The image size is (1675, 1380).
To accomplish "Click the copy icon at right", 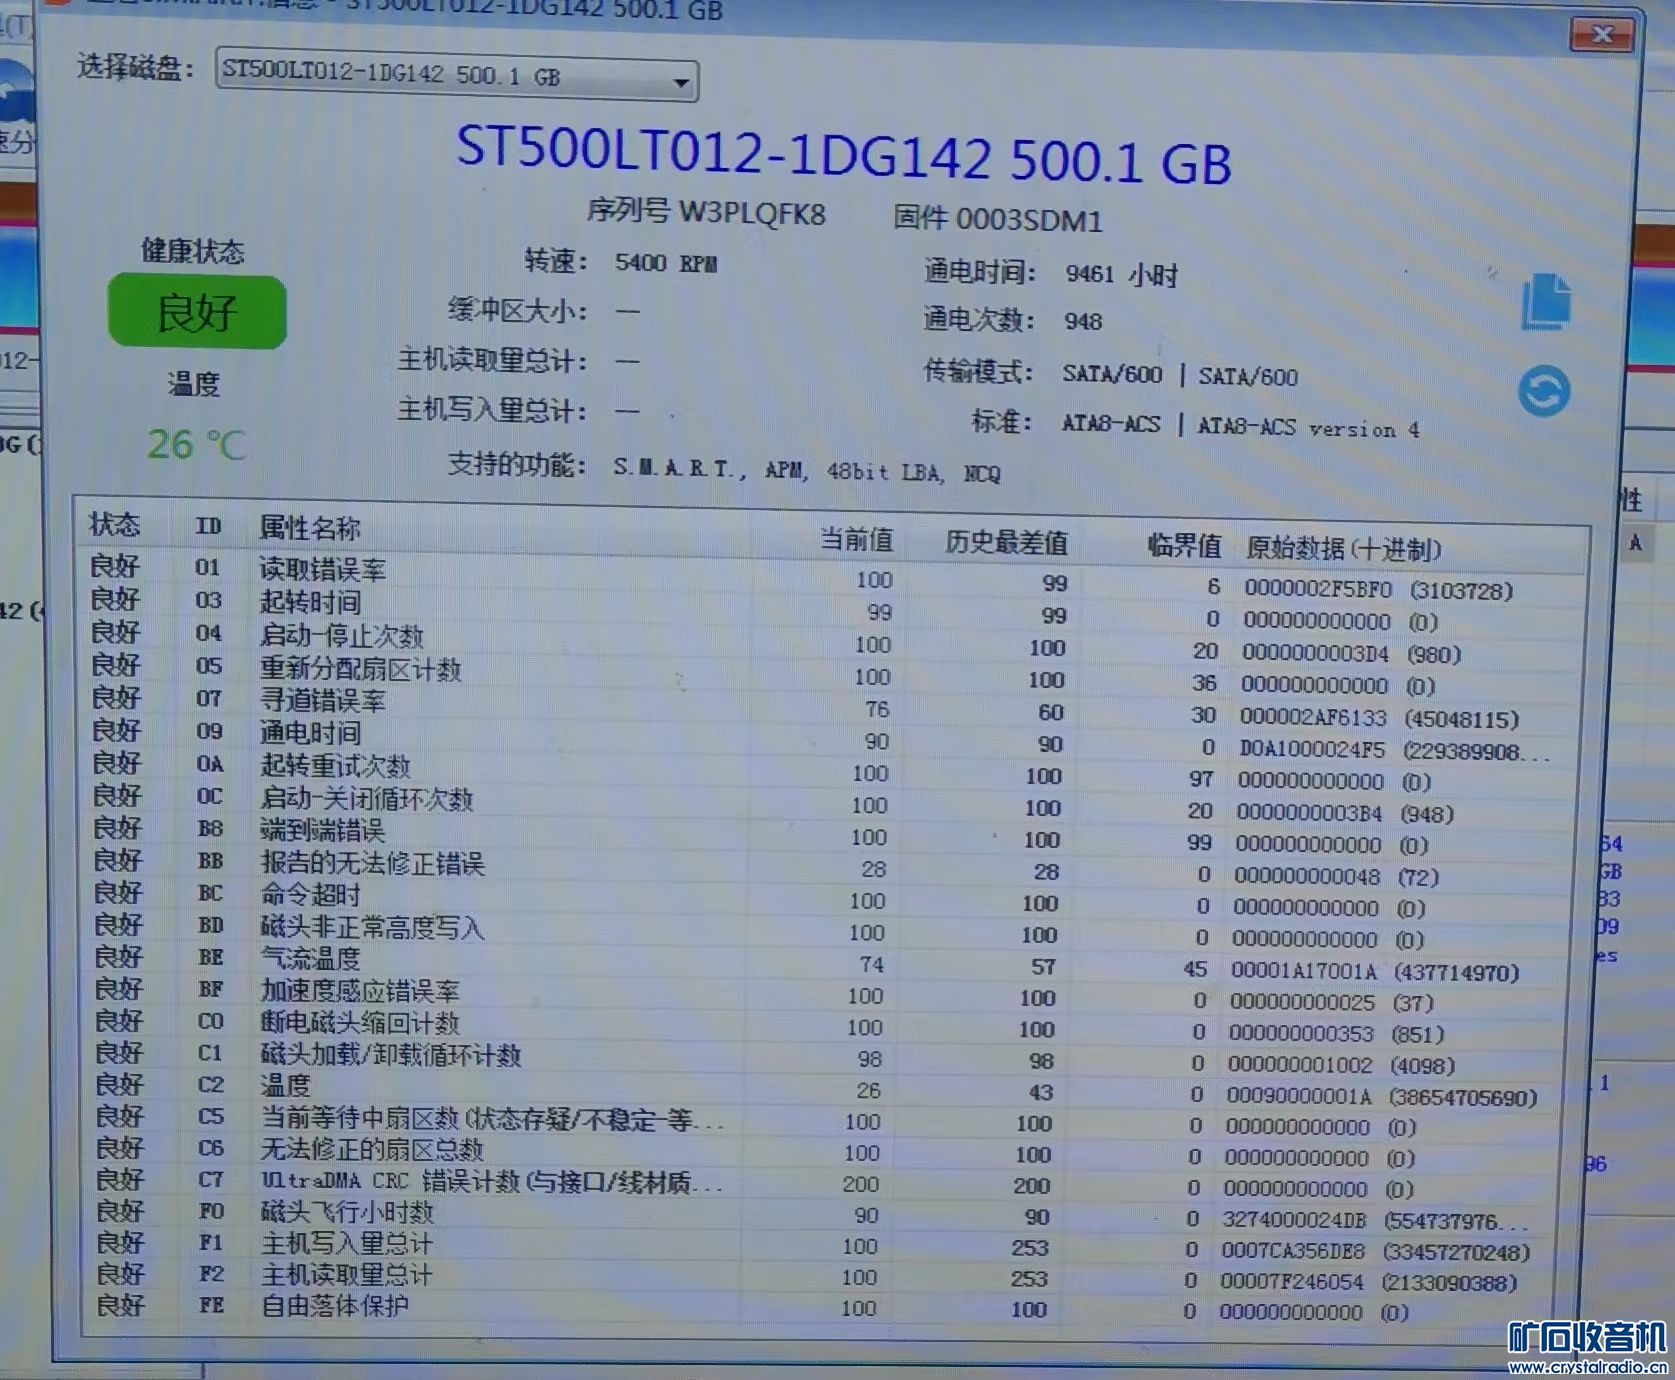I will pyautogui.click(x=1546, y=301).
